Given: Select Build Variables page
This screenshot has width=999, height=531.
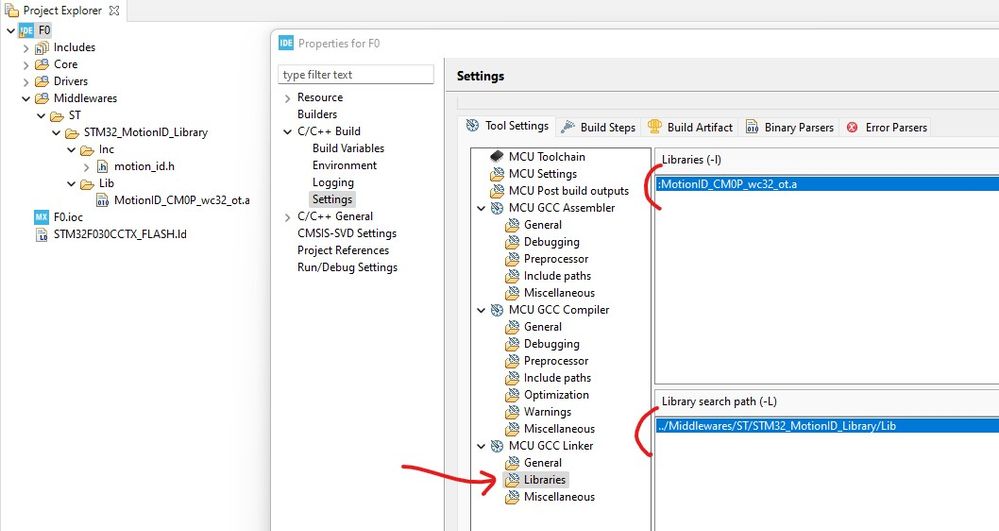Looking at the screenshot, I should click(349, 148).
